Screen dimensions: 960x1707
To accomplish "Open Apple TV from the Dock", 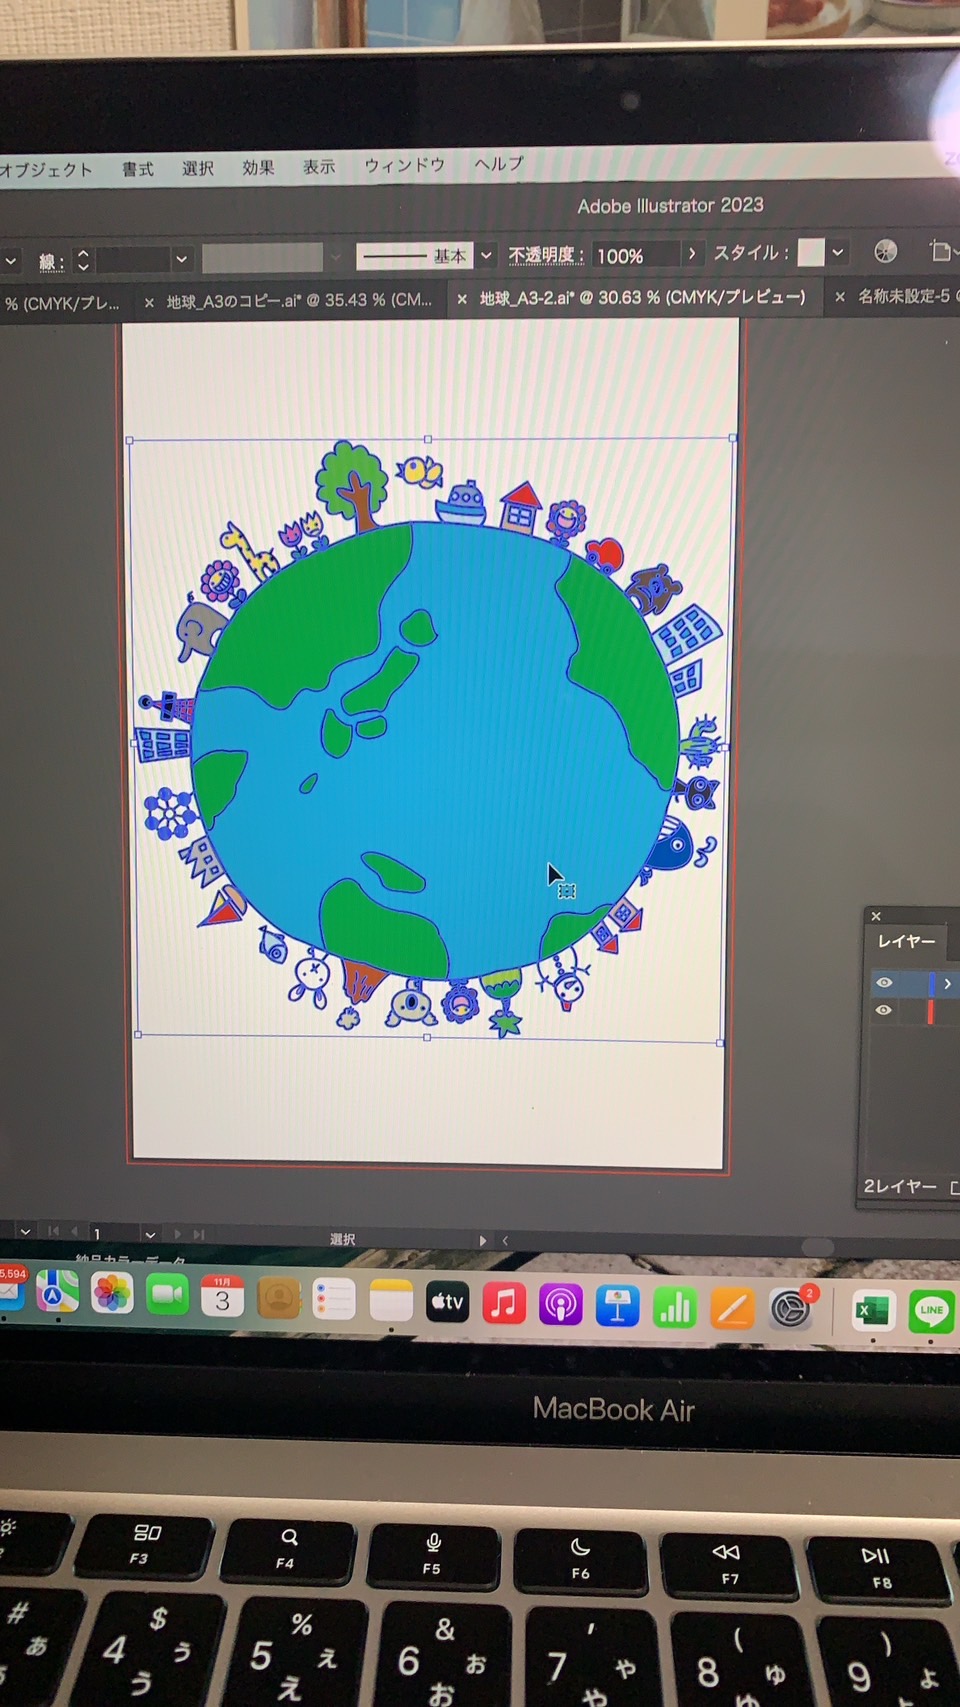I will pyautogui.click(x=447, y=1302).
